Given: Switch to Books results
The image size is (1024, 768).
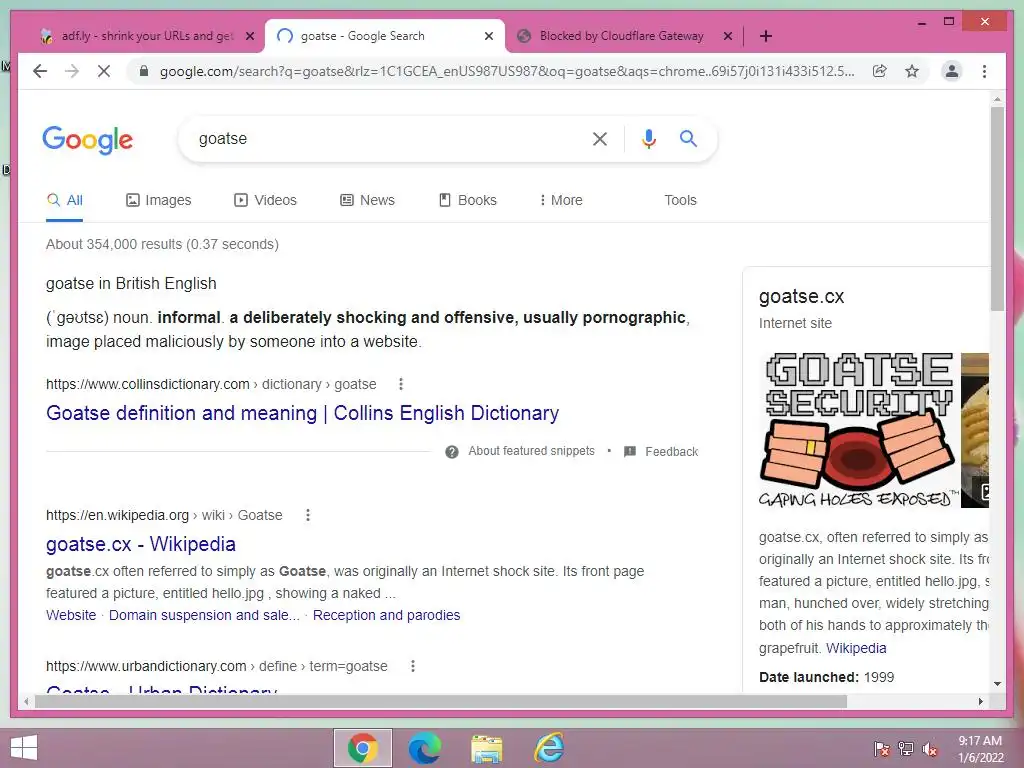Looking at the screenshot, I should point(468,200).
